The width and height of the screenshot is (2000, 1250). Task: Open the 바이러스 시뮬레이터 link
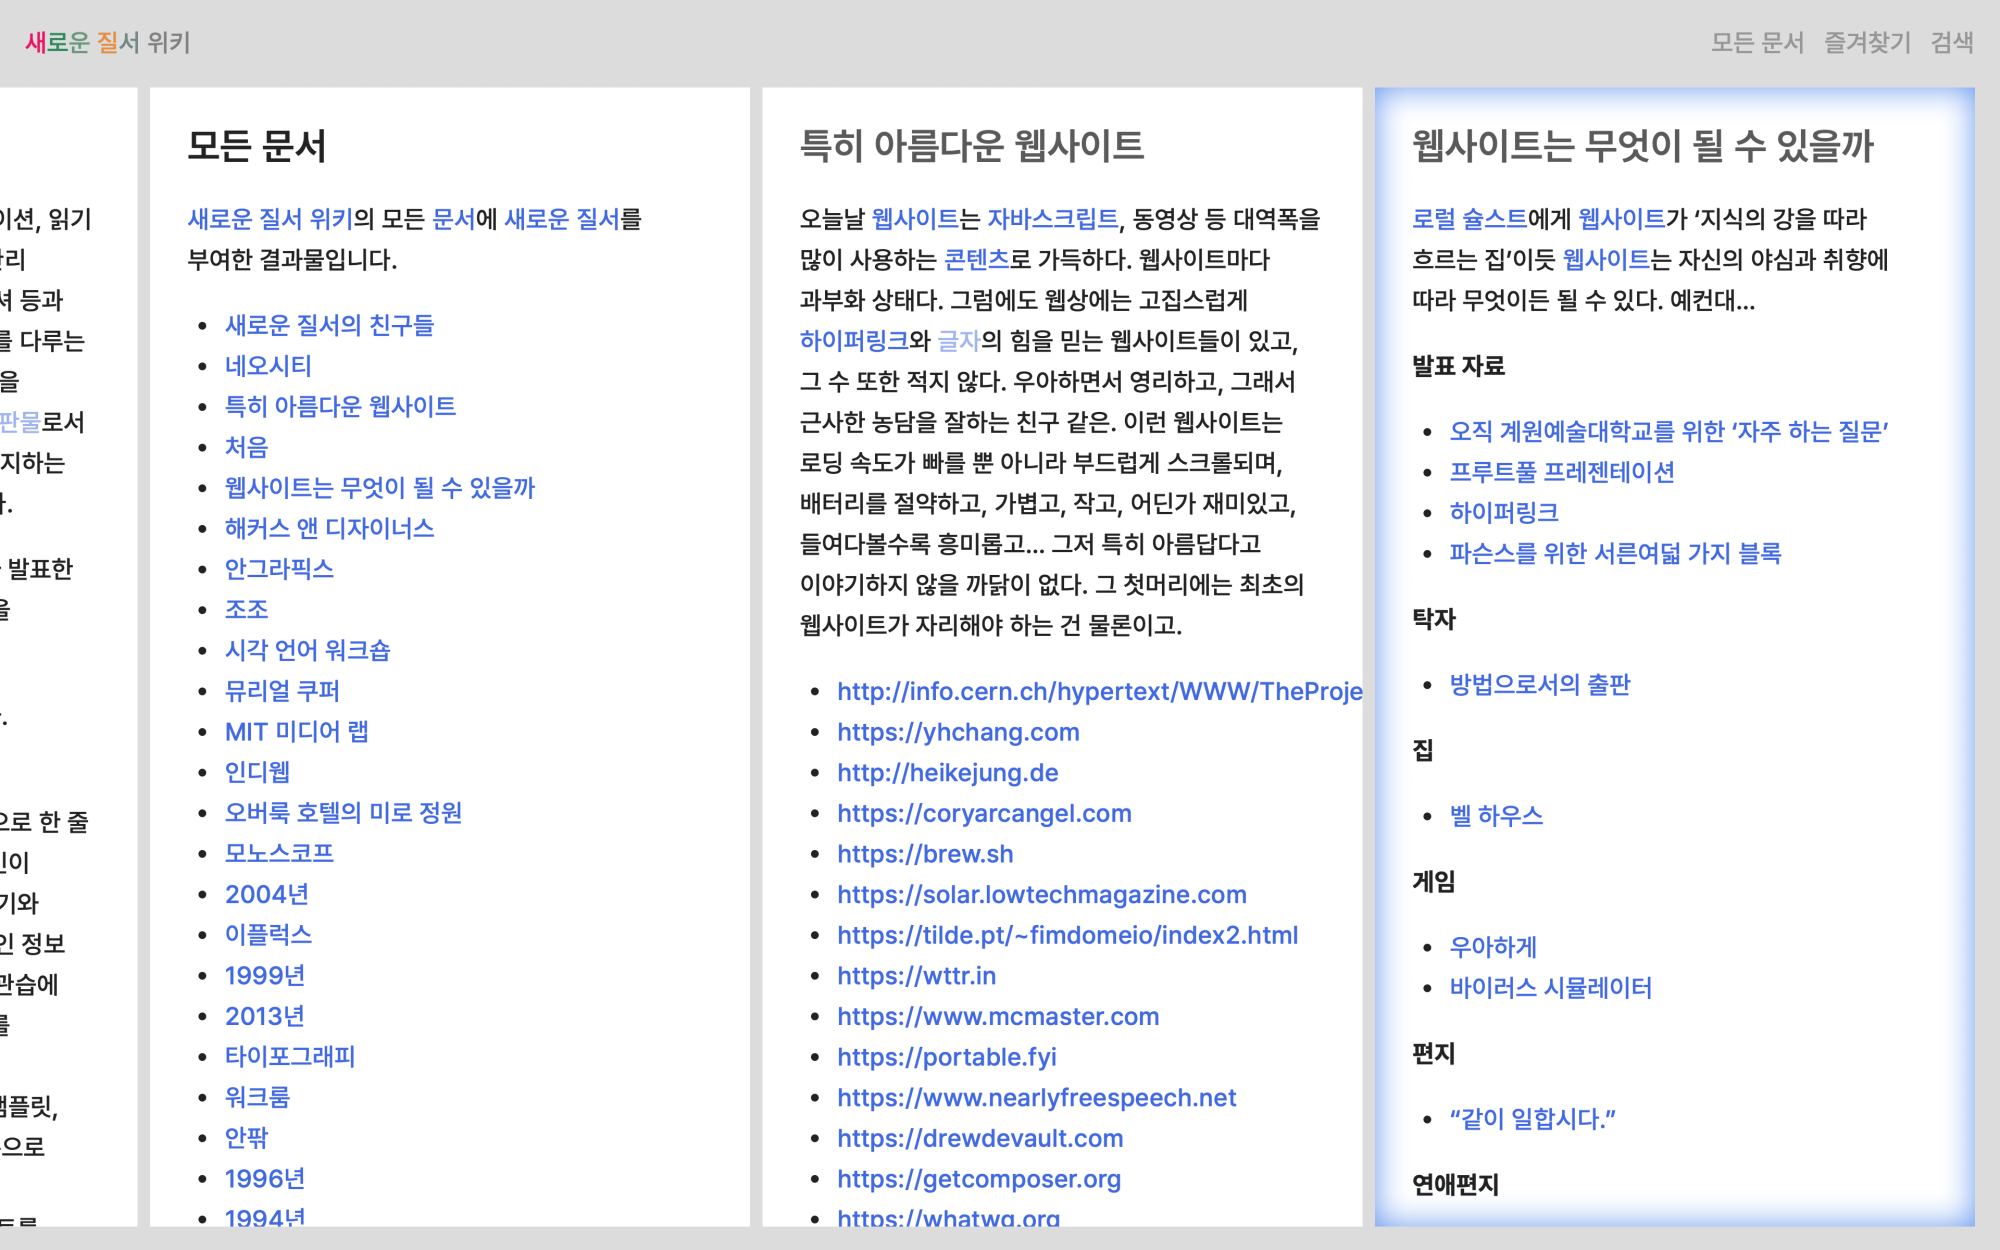(x=1550, y=987)
